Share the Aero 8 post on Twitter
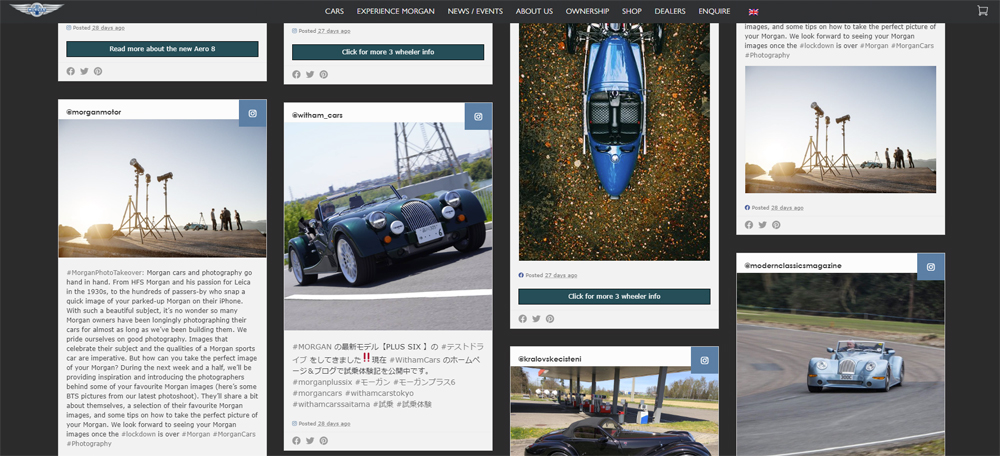The width and height of the screenshot is (1000, 456). click(x=84, y=71)
